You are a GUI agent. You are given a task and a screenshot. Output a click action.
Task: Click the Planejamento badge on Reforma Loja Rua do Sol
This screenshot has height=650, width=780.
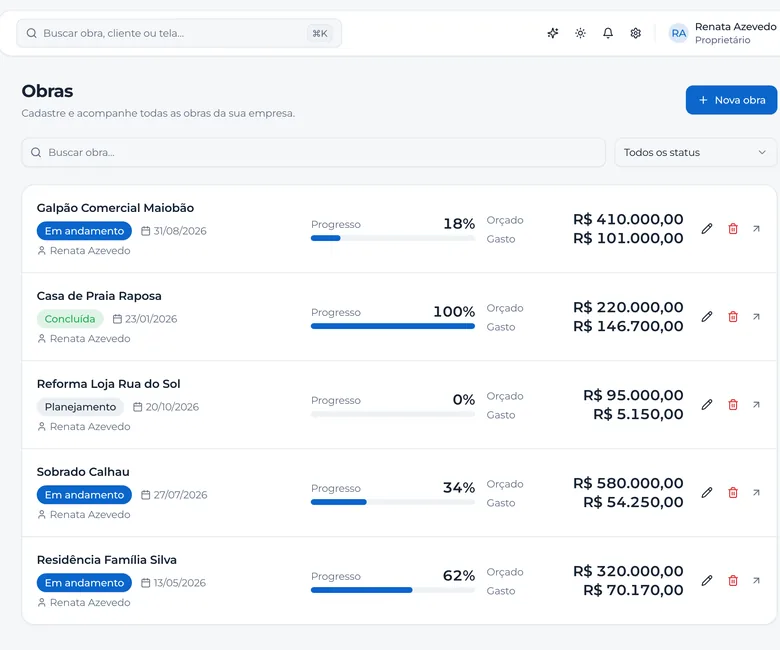[x=80, y=407]
